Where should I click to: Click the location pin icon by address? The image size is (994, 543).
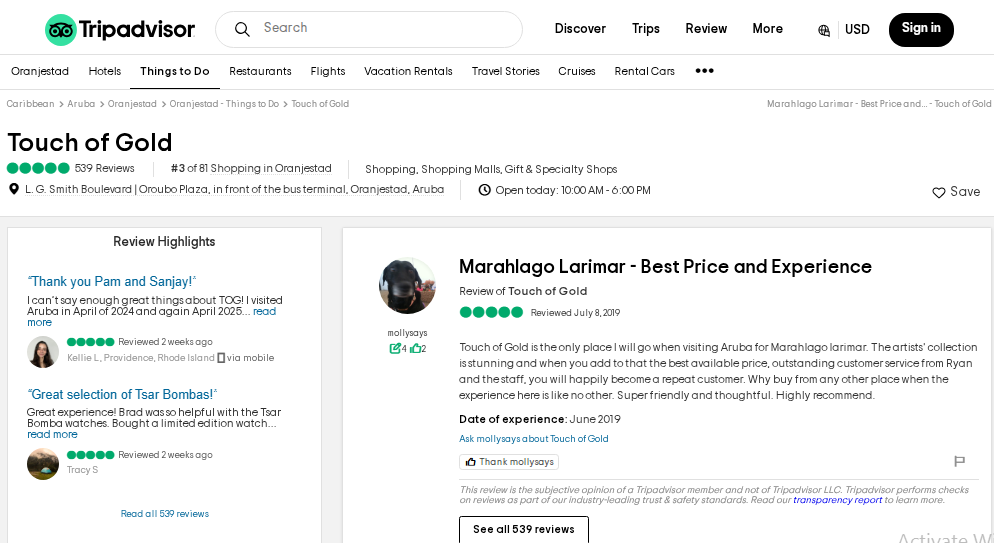point(13,189)
